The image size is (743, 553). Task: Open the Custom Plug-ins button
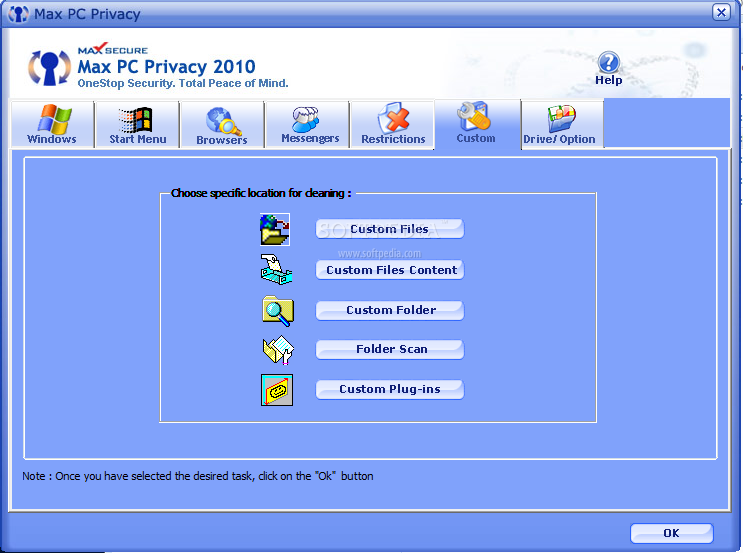coord(390,390)
